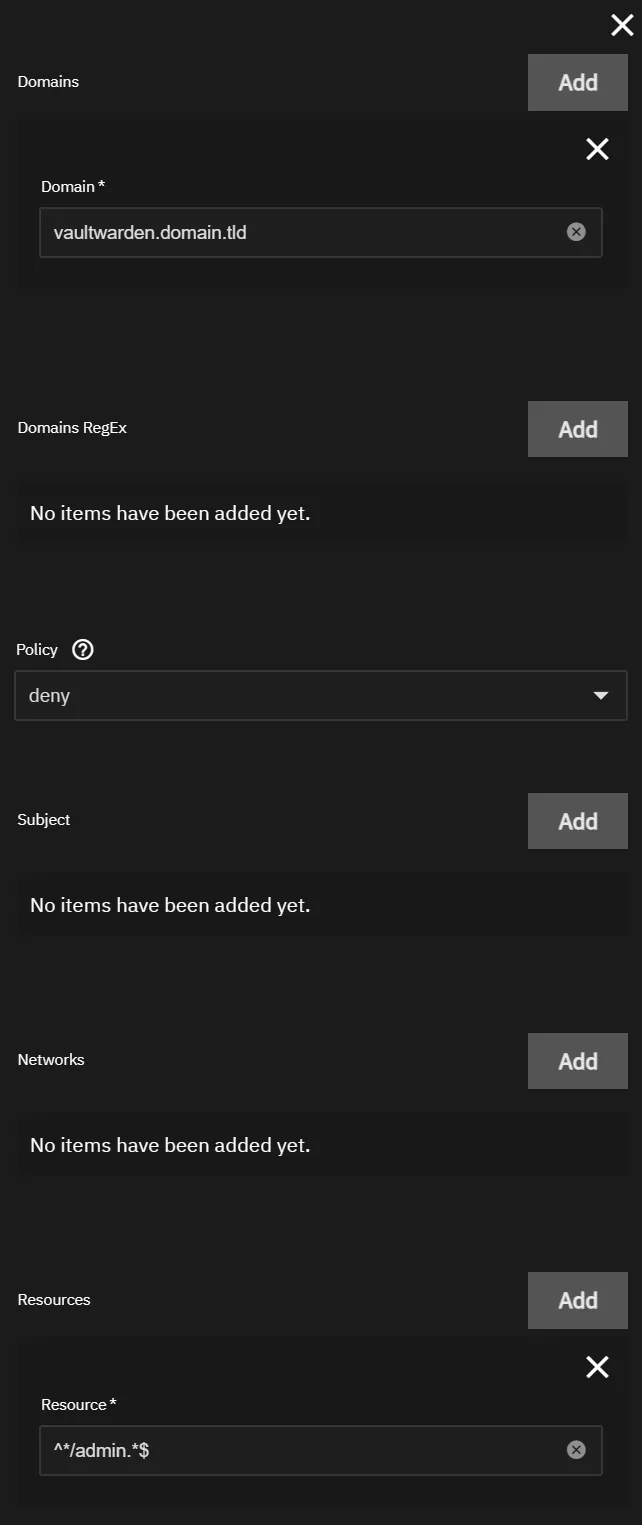The height and width of the screenshot is (1525, 642).
Task: Add a Domains RegEx entry
Action: 577,430
